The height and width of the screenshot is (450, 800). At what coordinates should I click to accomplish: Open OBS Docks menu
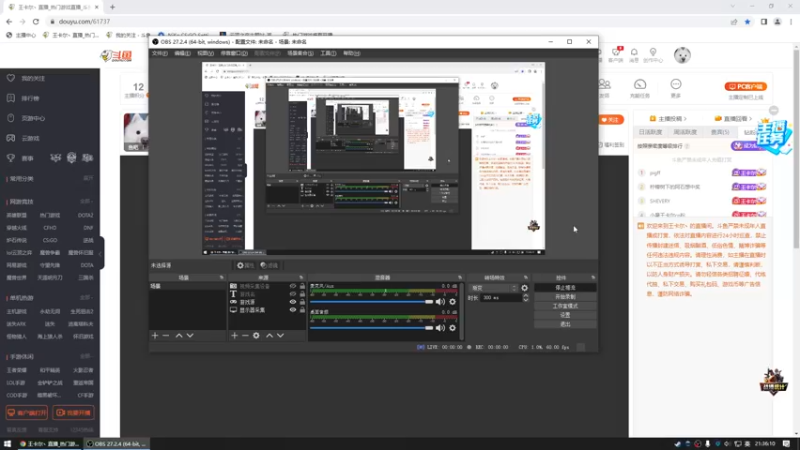tap(234, 53)
